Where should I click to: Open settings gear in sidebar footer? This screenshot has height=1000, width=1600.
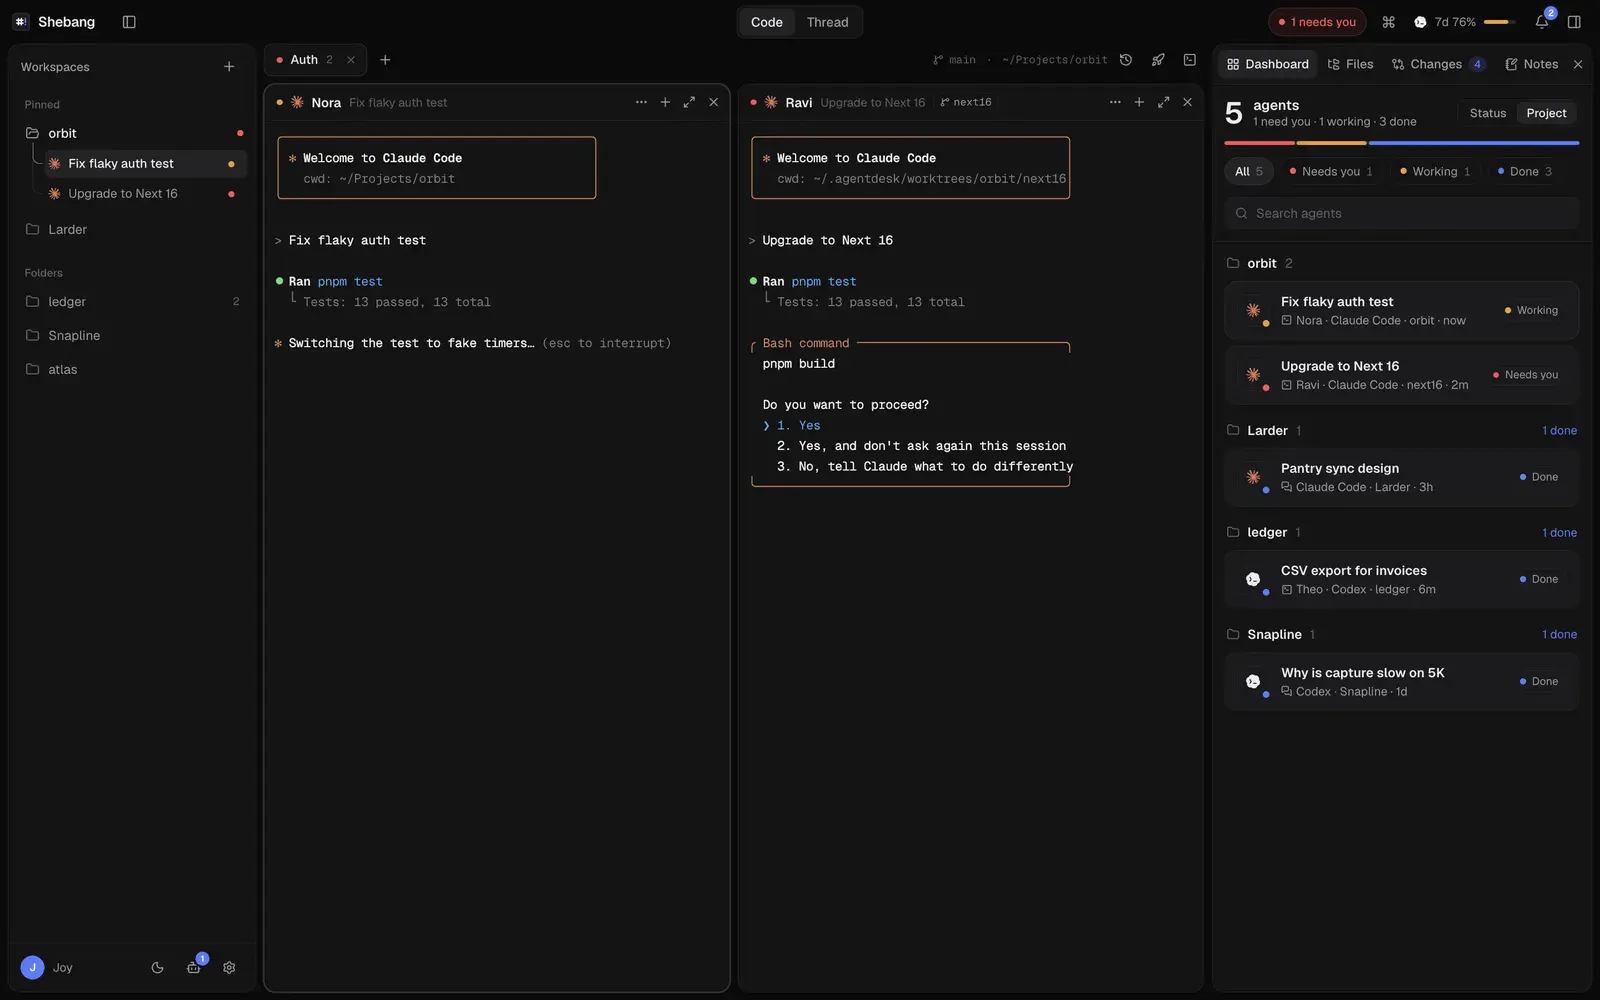[229, 968]
